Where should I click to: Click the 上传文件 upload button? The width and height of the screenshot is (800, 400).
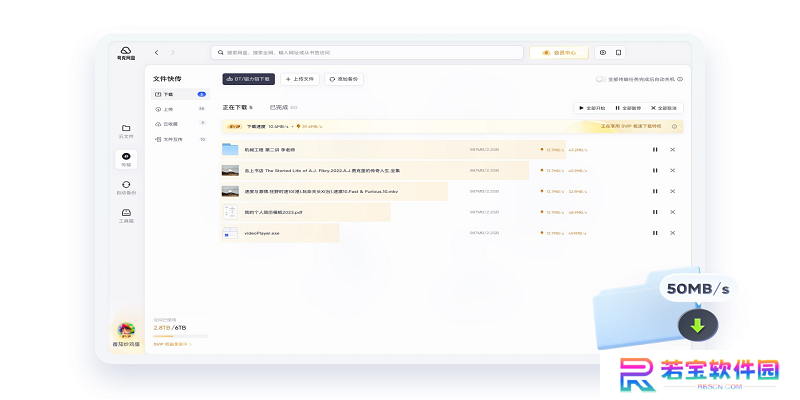(x=299, y=79)
